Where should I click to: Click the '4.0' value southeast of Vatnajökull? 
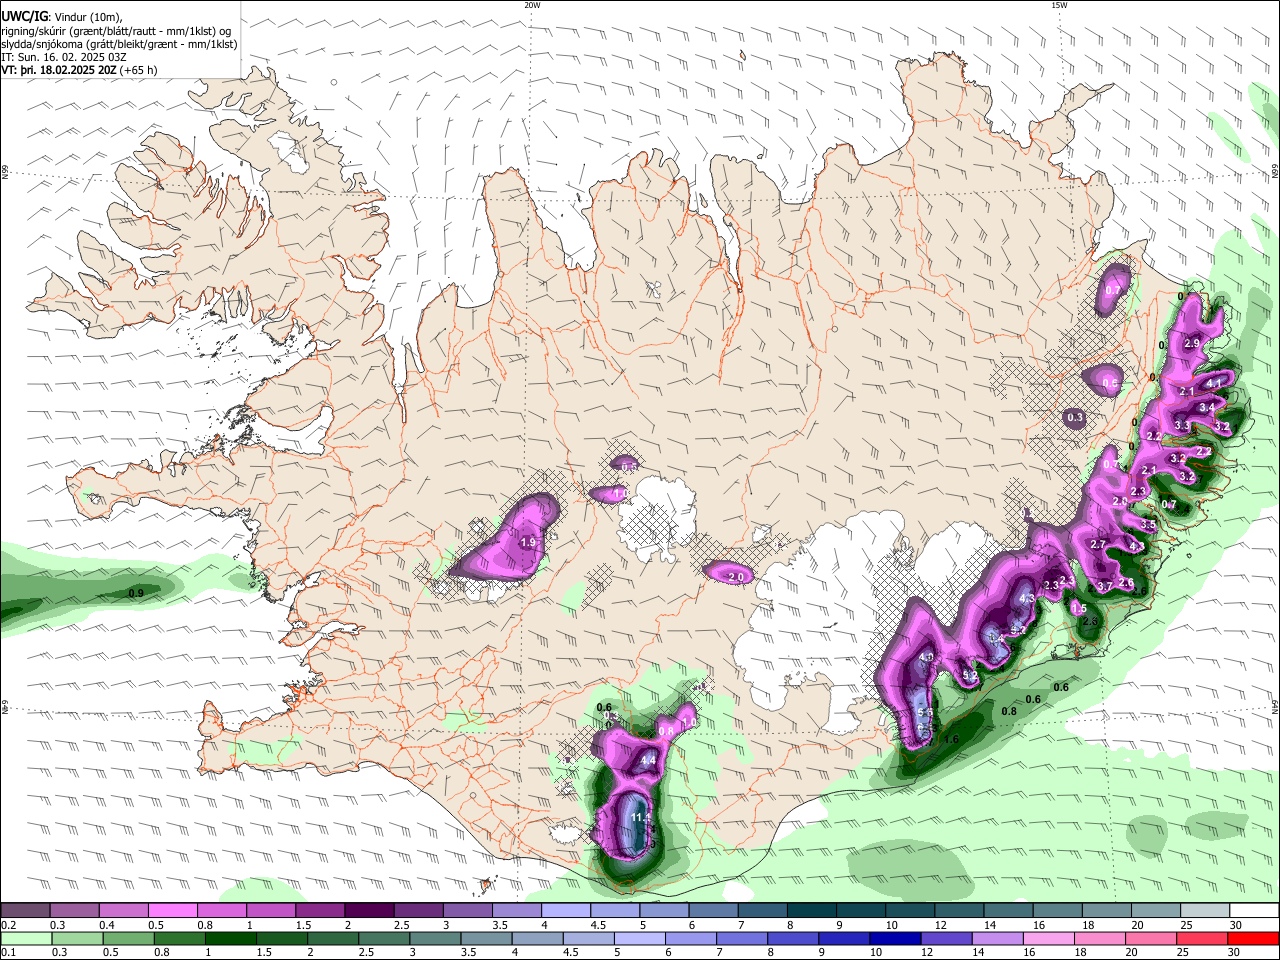tap(926, 657)
